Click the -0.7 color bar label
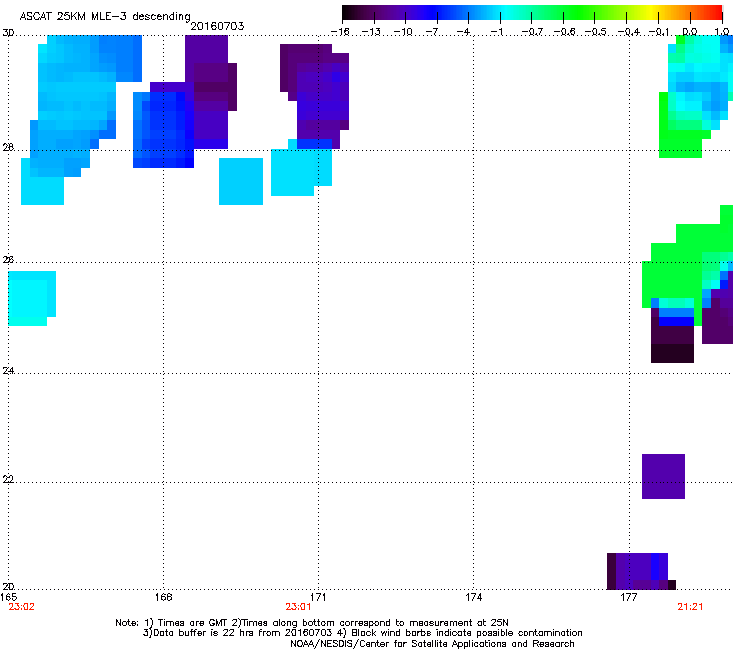 532,32
